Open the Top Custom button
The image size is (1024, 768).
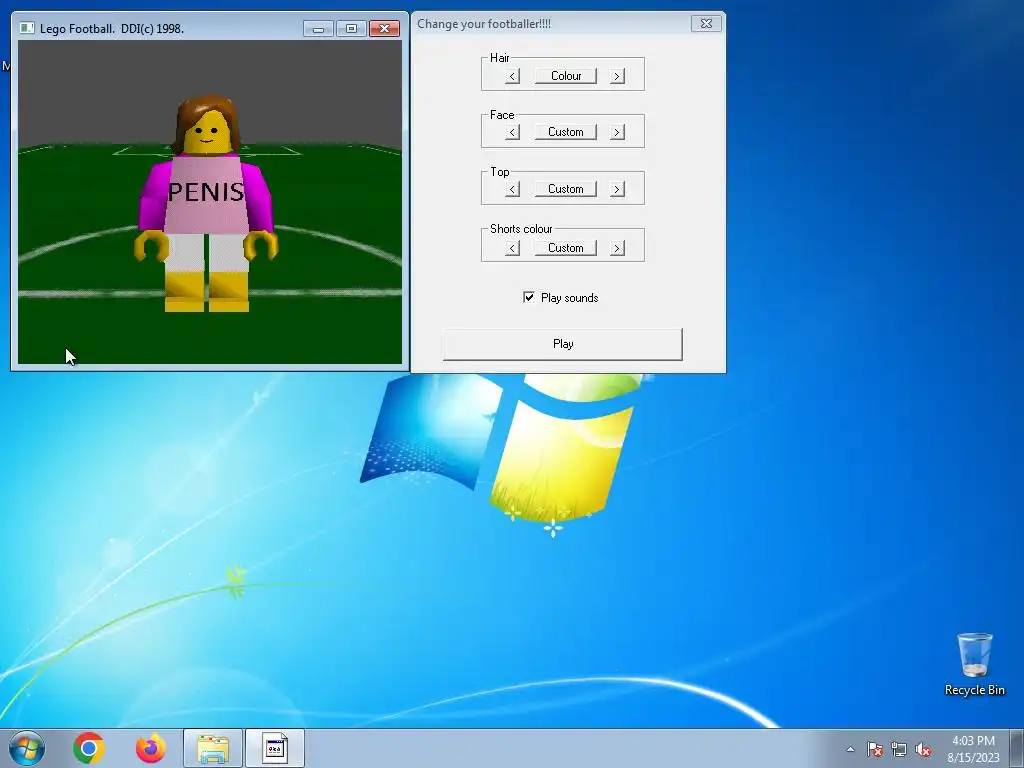point(566,189)
